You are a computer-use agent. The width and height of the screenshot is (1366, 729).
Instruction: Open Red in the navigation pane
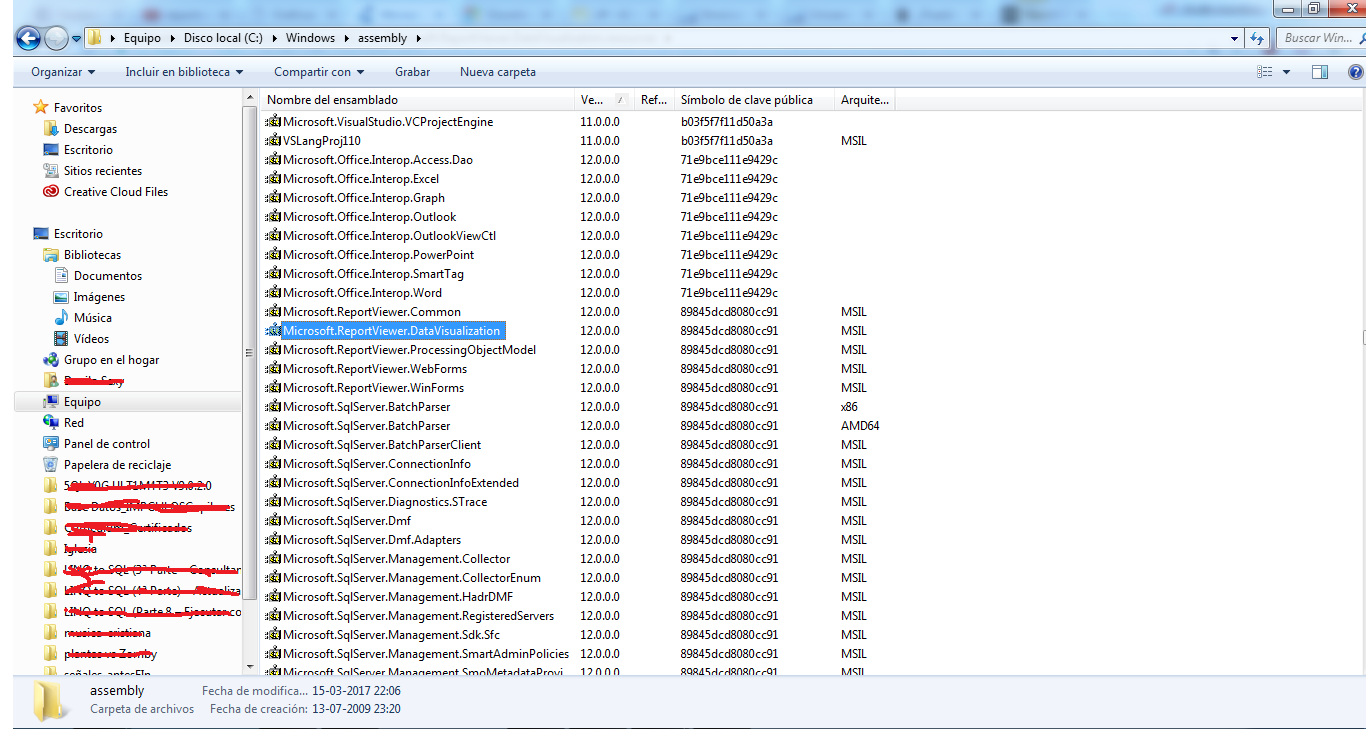[x=74, y=423]
